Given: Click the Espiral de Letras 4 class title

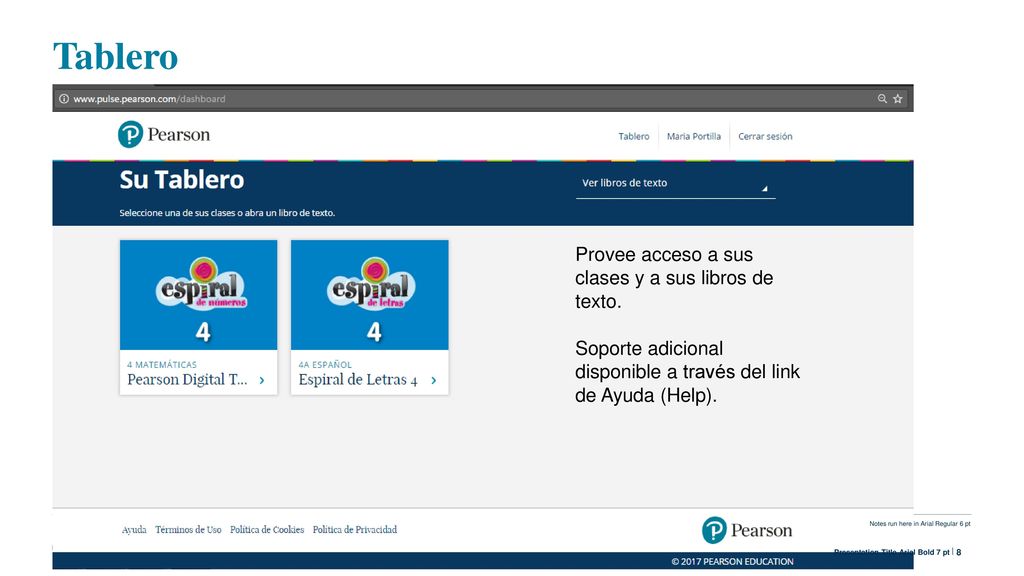Looking at the screenshot, I should tap(358, 379).
